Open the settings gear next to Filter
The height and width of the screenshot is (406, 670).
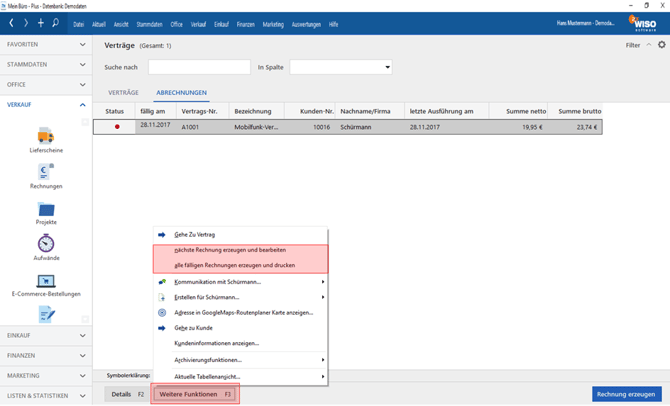(661, 45)
